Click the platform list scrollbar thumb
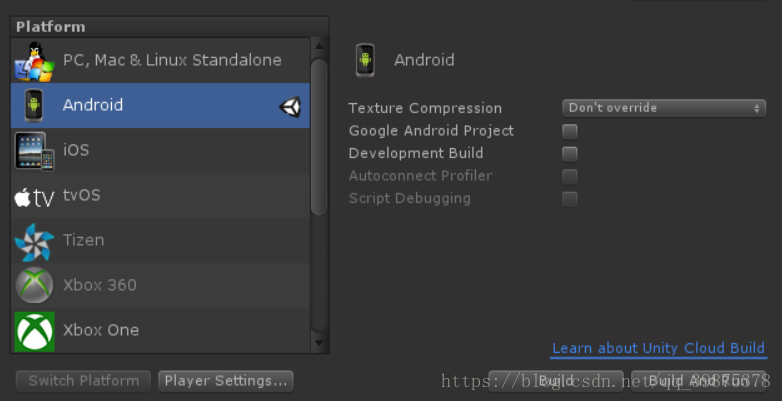 tap(319, 137)
